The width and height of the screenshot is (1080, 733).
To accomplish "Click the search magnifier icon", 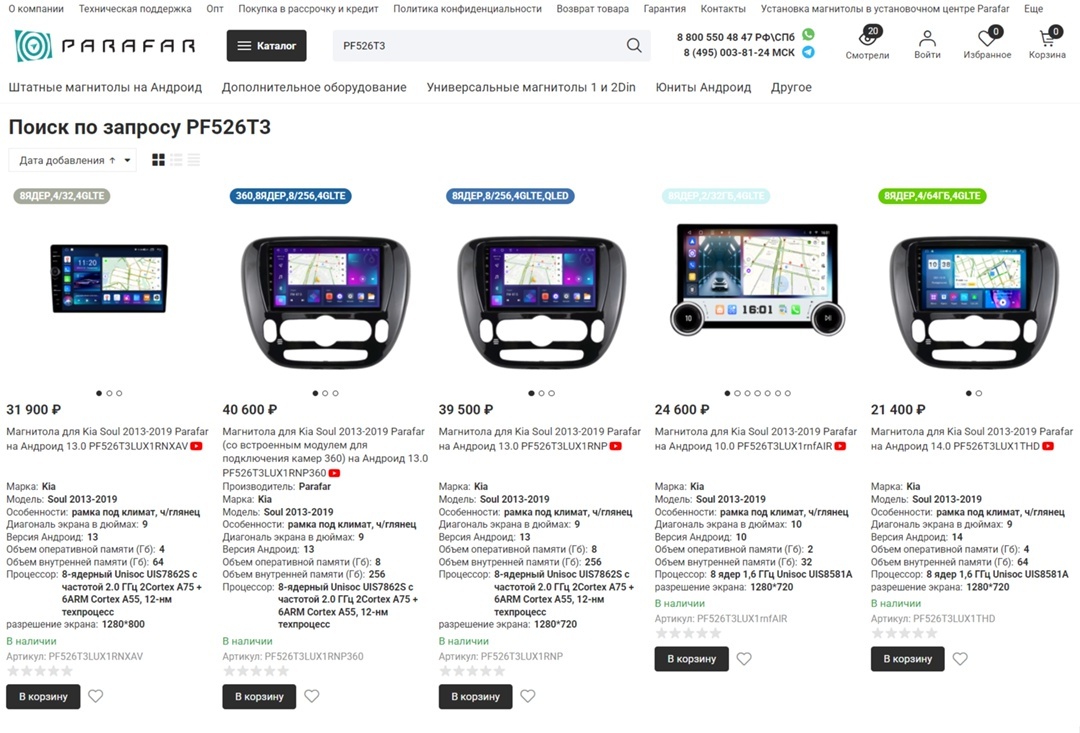I will [634, 45].
